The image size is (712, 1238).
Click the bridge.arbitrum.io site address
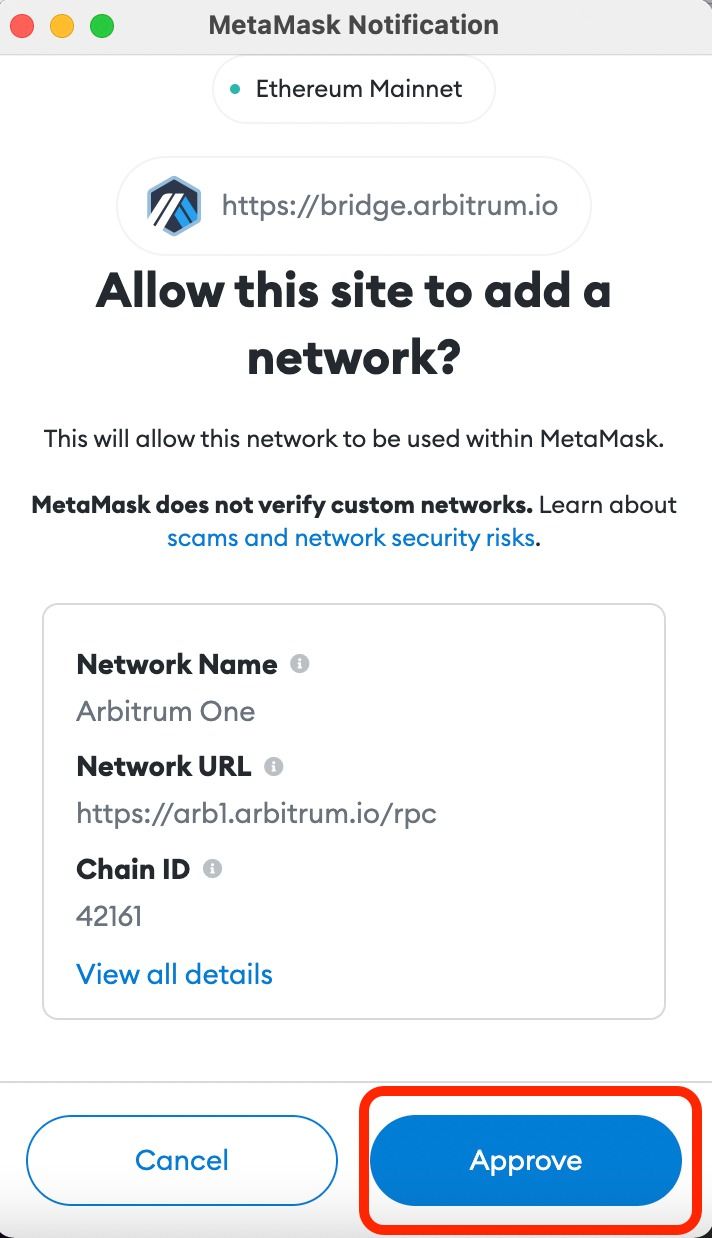389,206
